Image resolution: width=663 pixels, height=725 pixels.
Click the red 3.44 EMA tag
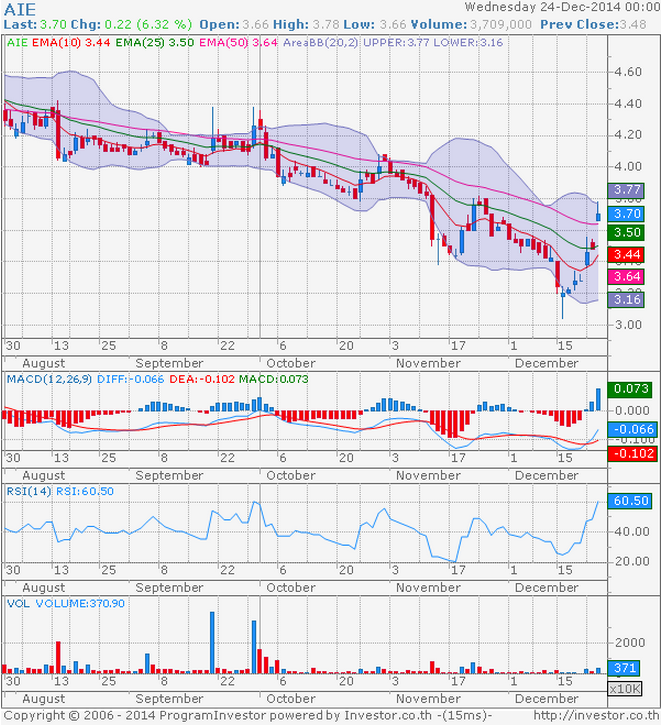point(626,255)
